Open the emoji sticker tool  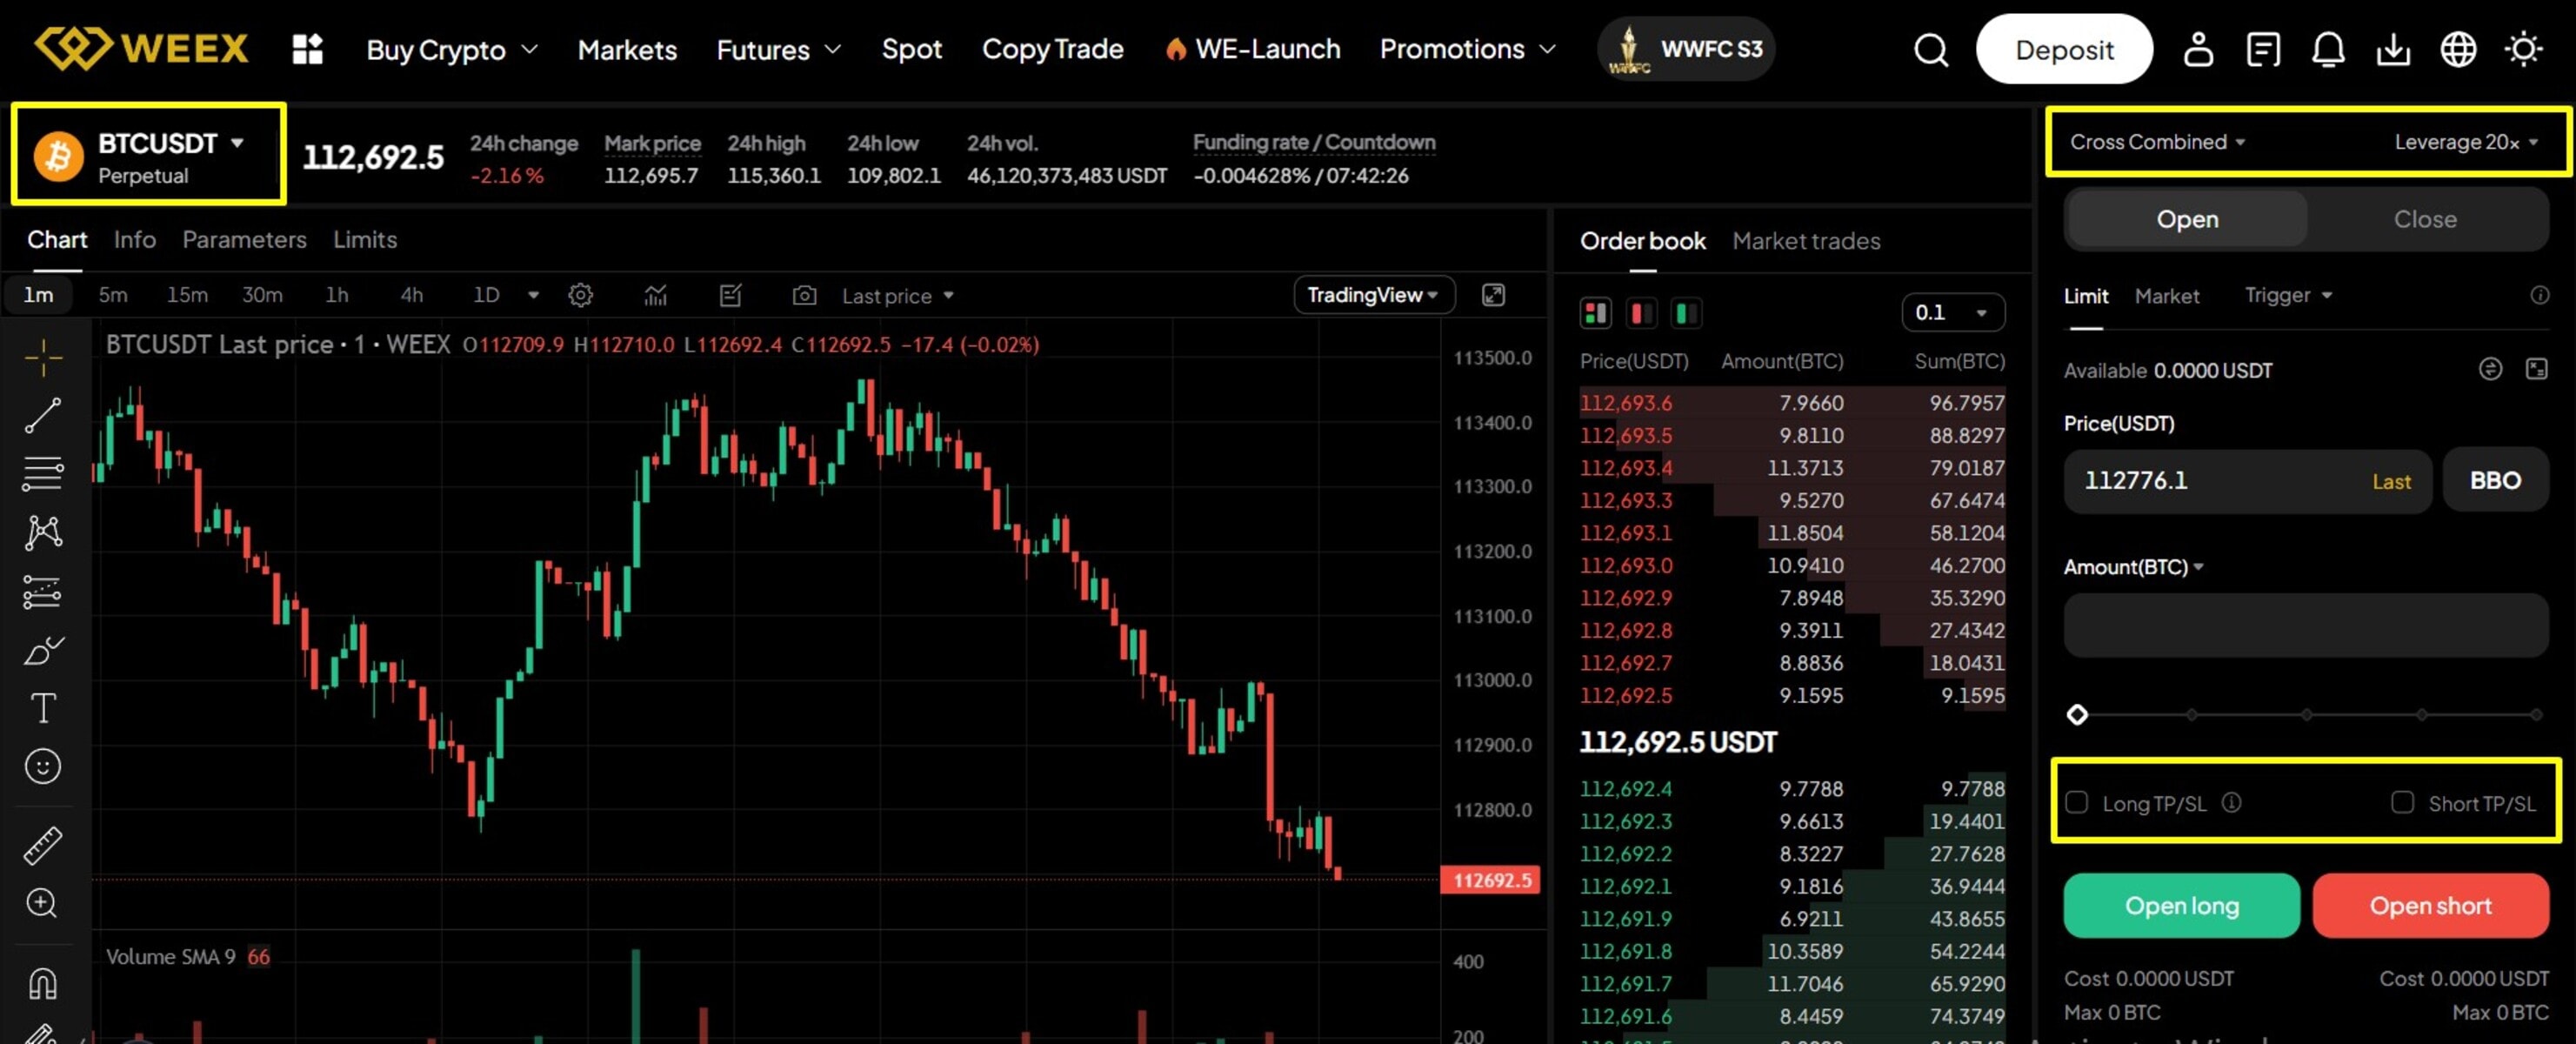[42, 767]
